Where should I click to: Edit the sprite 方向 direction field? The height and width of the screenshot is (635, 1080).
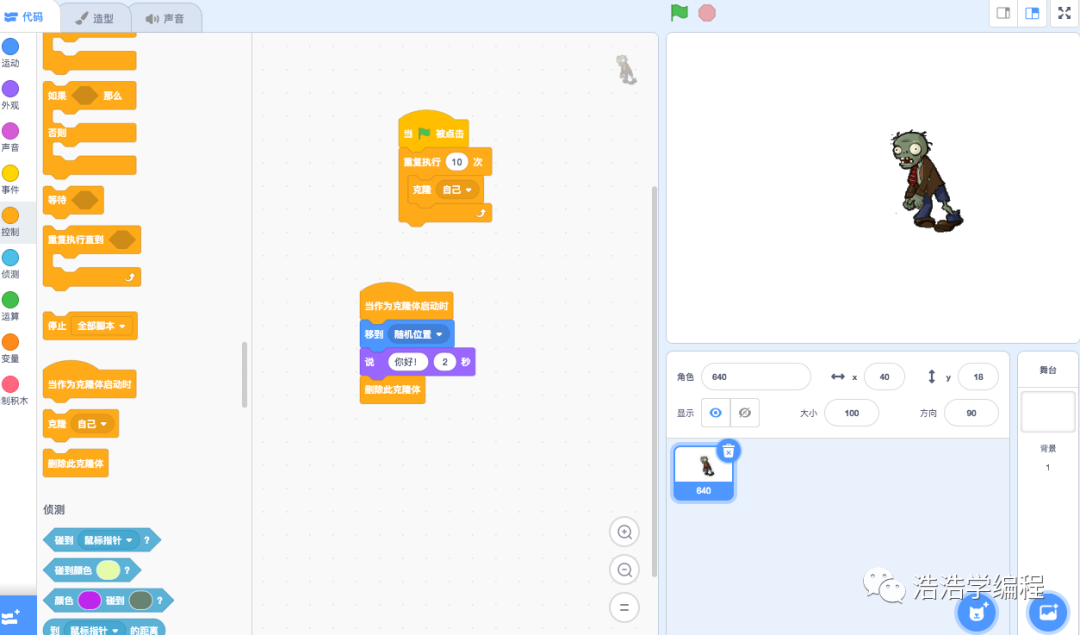point(971,413)
